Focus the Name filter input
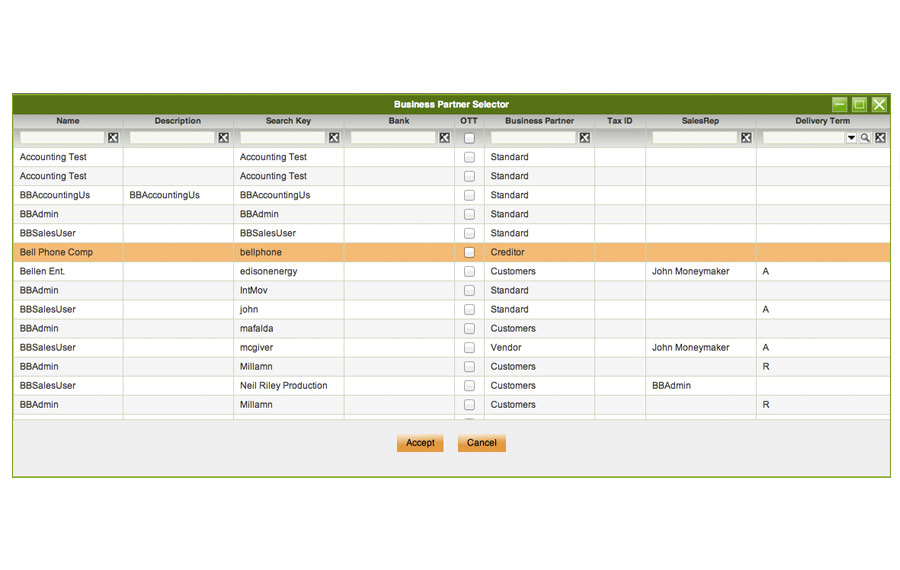Viewport: 900px width, 570px height. [62, 138]
